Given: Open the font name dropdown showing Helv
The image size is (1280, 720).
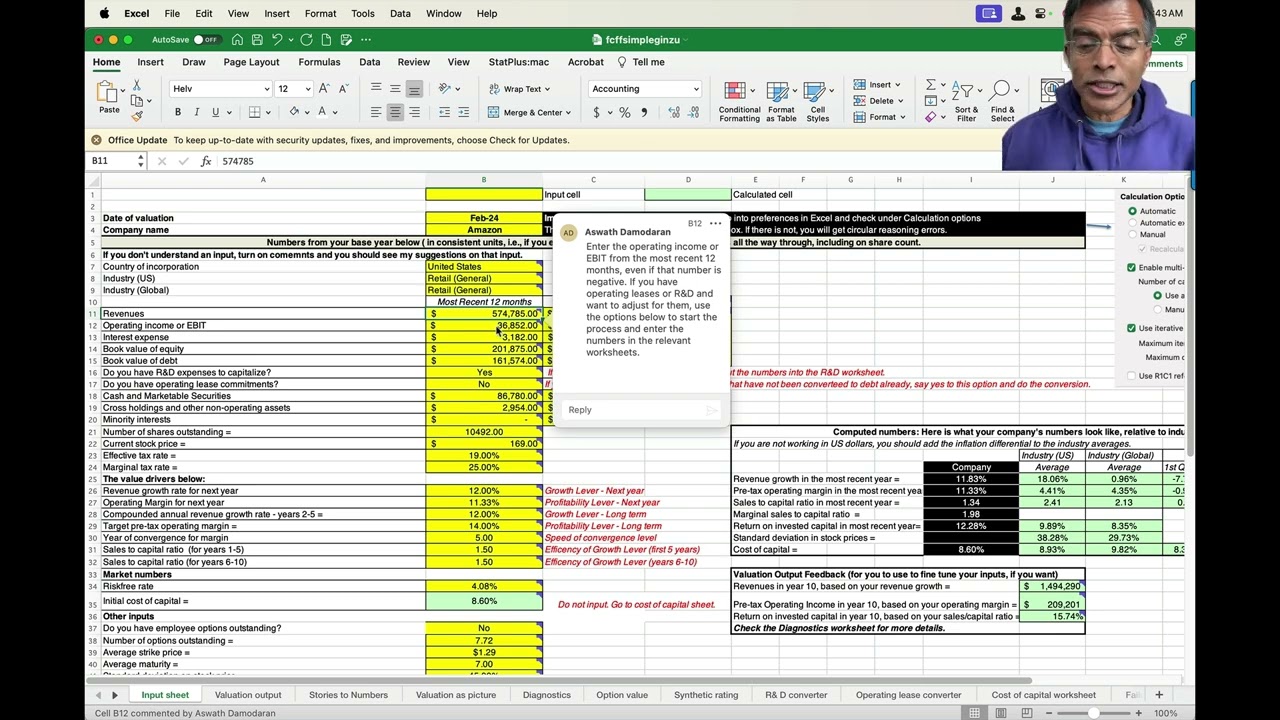Looking at the screenshot, I should coord(265,89).
